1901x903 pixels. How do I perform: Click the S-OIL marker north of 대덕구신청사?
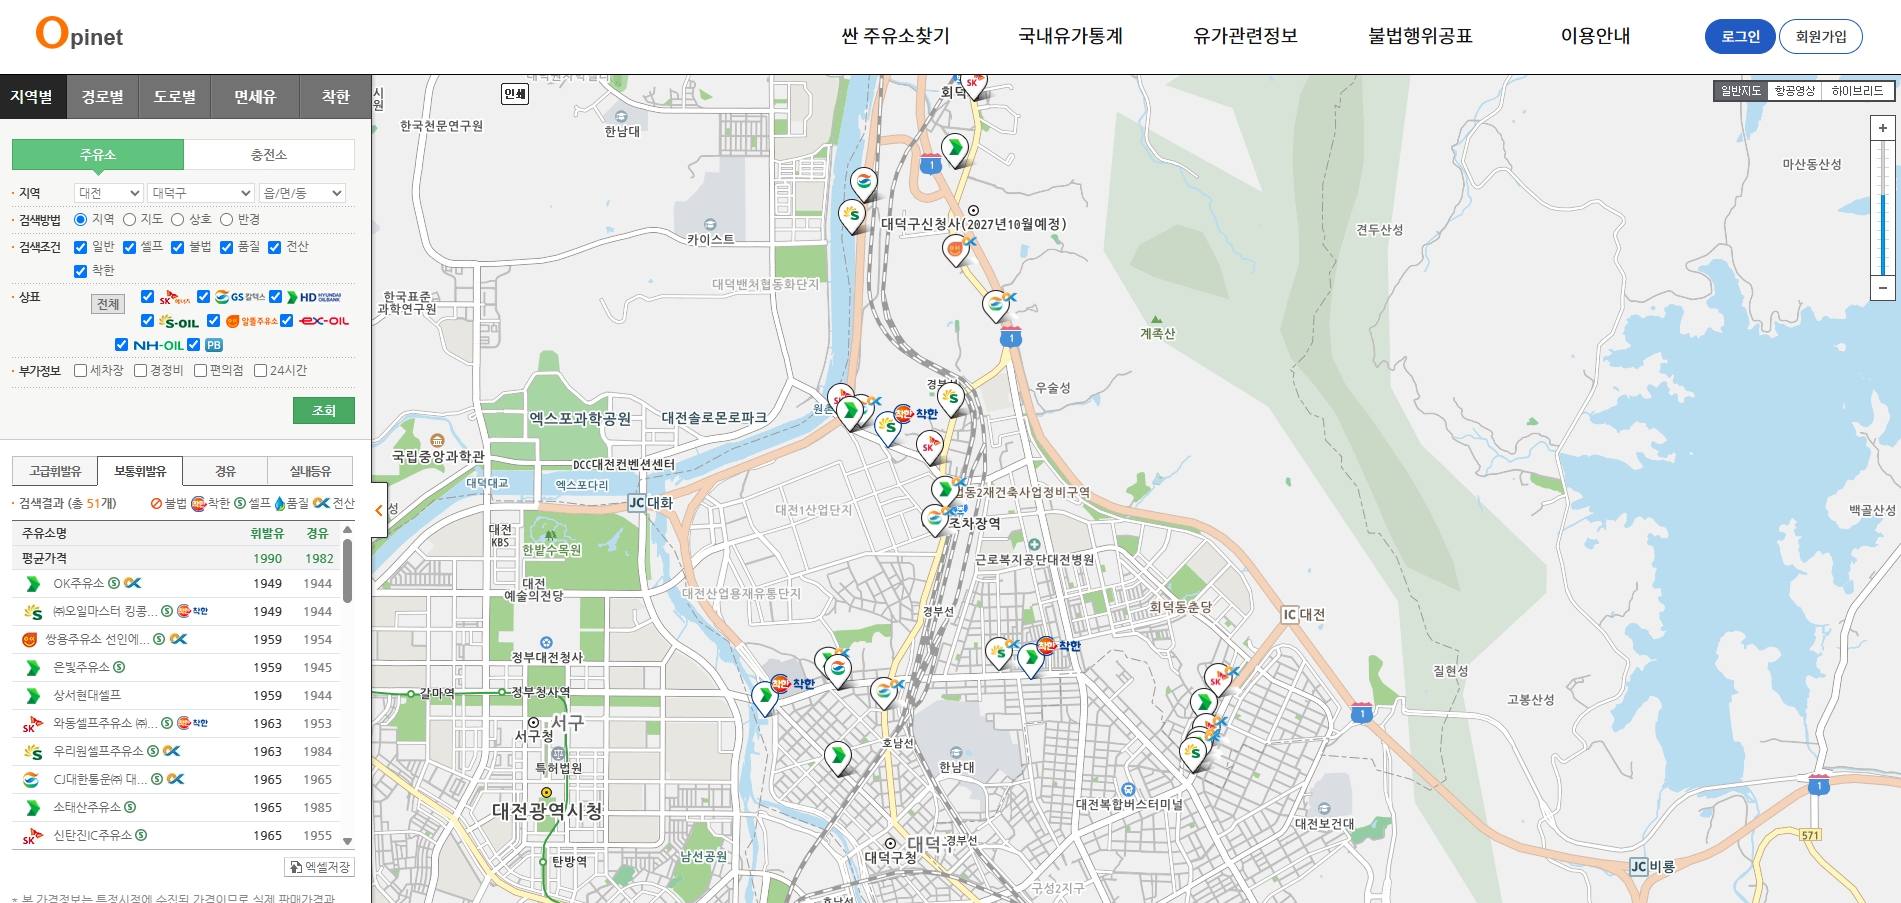[x=852, y=216]
